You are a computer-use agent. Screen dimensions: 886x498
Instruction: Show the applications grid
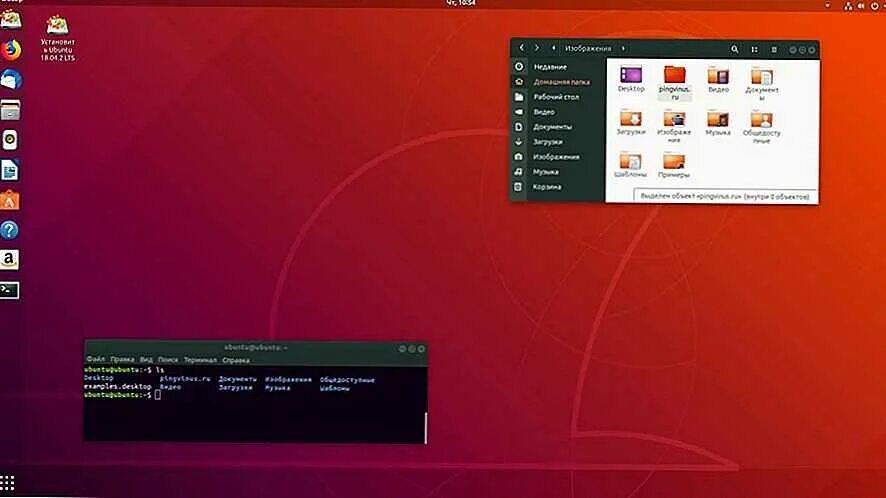click(7, 483)
